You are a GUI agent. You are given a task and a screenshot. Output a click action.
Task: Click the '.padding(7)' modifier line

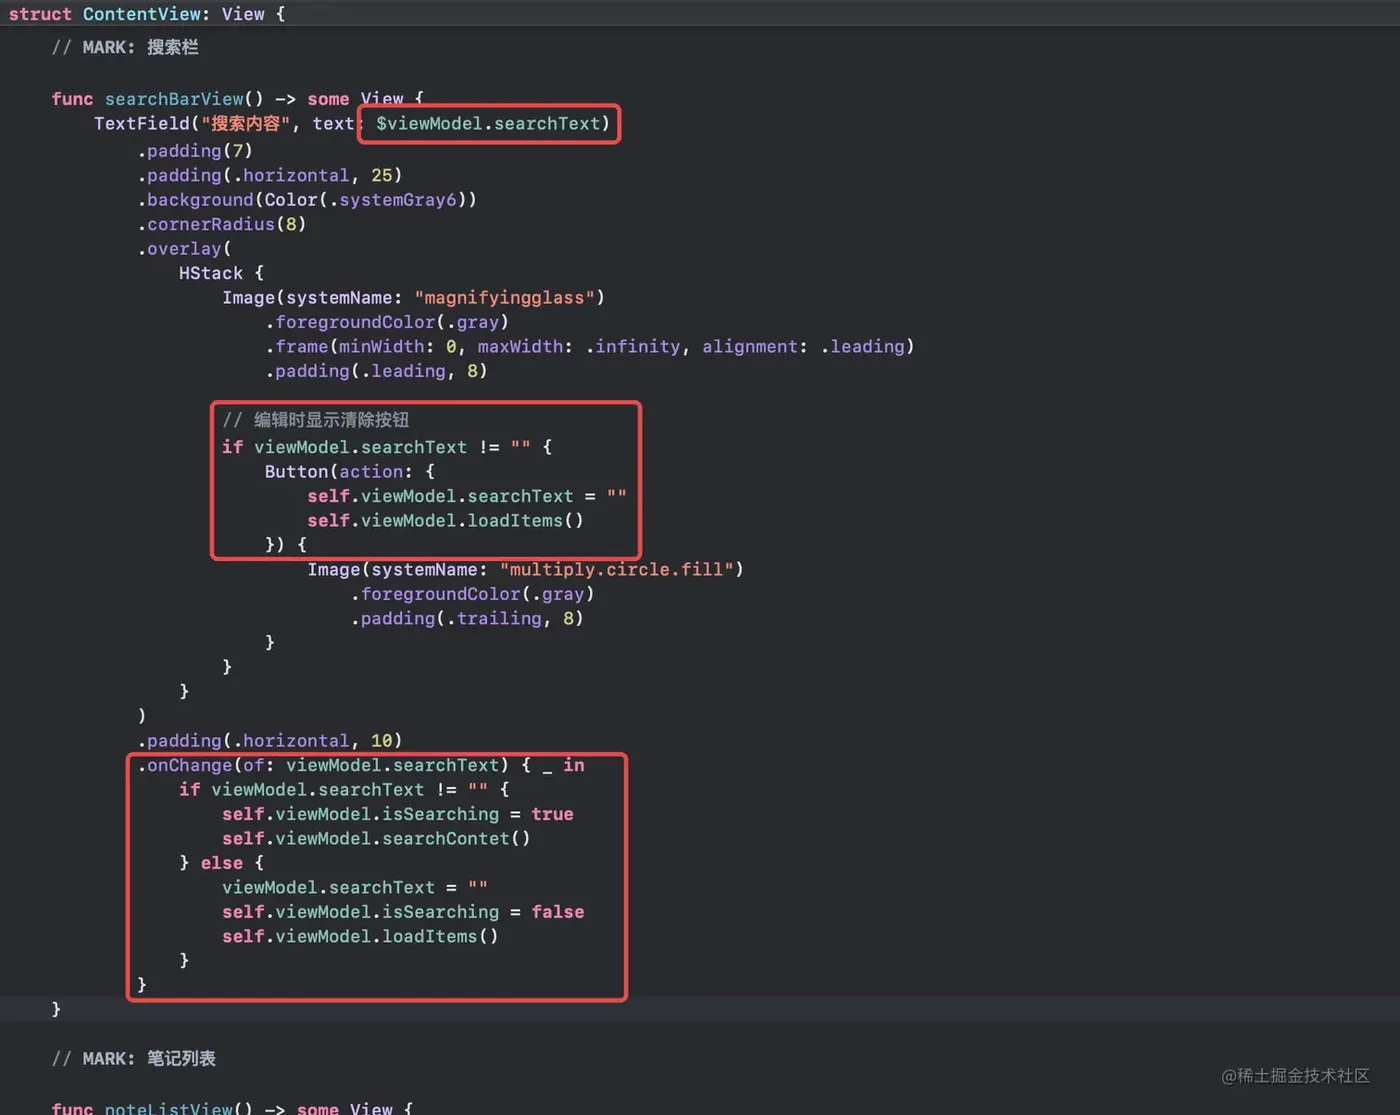(195, 151)
